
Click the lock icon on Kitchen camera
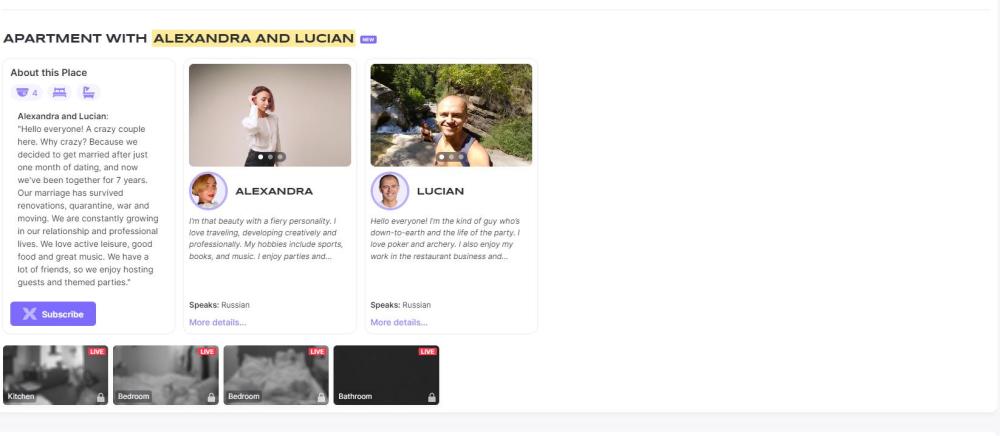point(100,397)
